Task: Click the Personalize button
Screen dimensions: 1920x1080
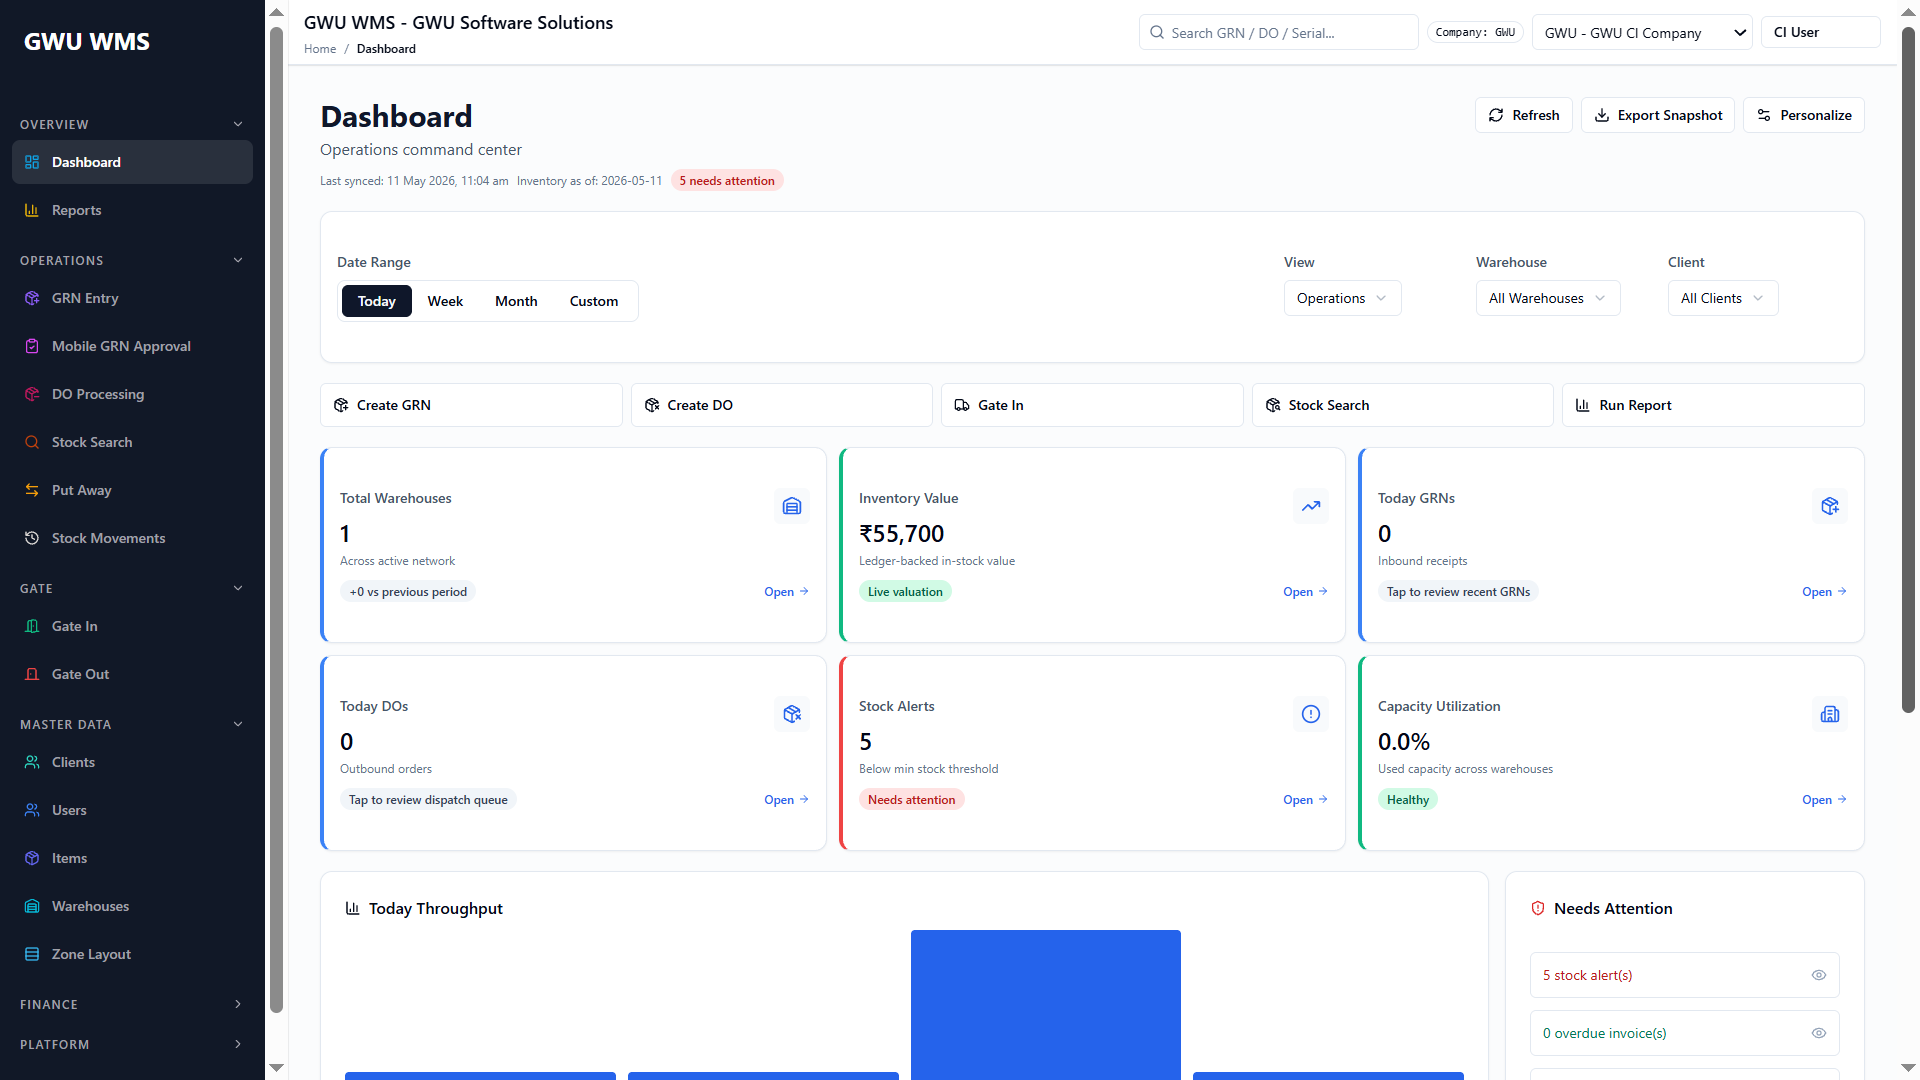Action: 1803,115
